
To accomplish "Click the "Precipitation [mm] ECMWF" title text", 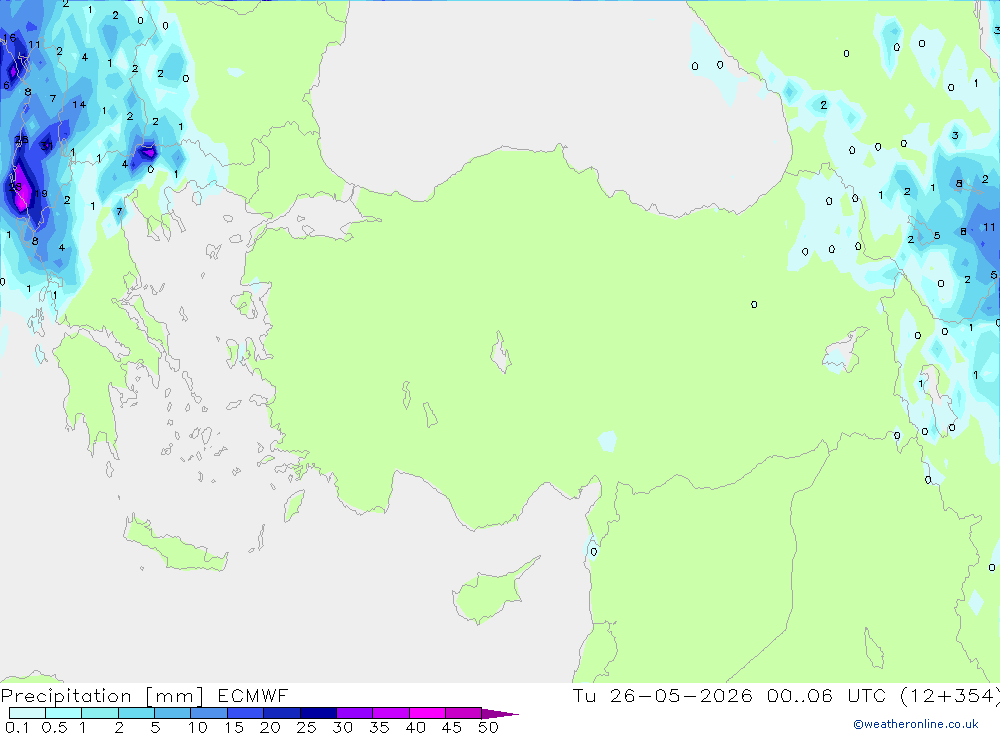I will [x=144, y=696].
